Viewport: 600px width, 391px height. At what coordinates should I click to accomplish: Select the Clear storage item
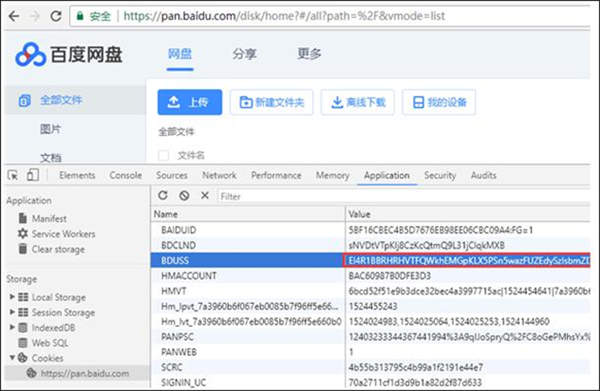pyautogui.click(x=58, y=249)
